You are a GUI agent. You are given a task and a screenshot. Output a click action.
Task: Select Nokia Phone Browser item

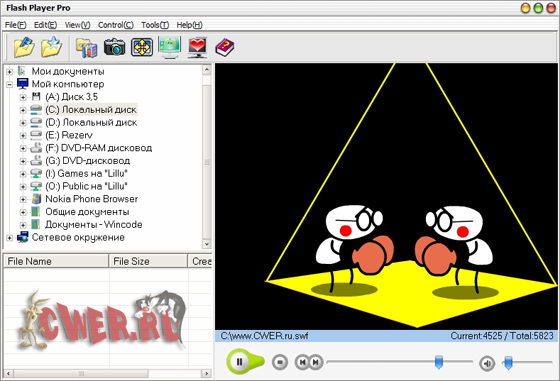click(91, 199)
